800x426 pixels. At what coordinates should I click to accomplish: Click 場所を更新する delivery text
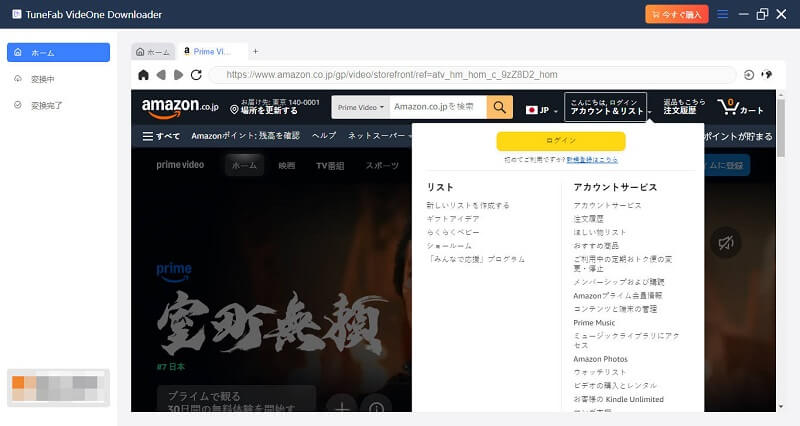(x=269, y=110)
